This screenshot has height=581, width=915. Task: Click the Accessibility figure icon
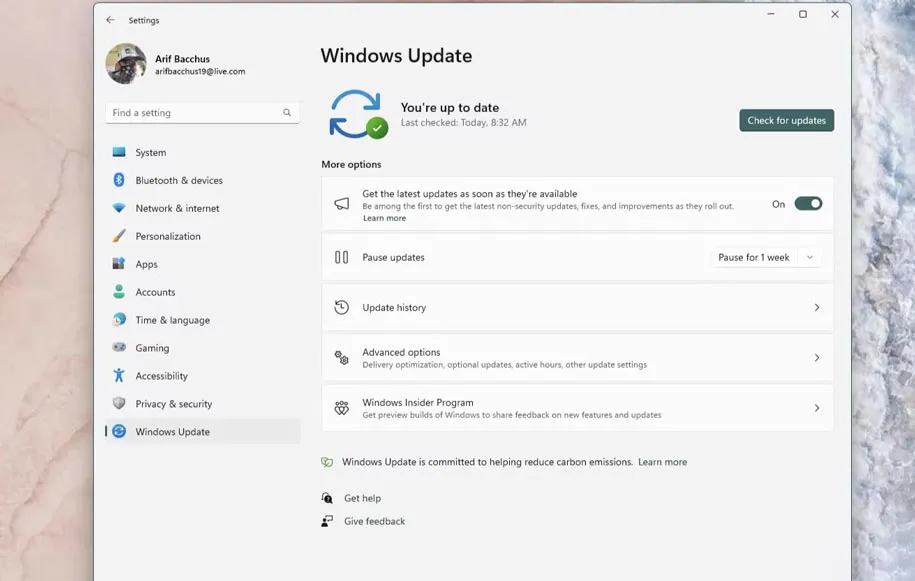click(x=119, y=376)
